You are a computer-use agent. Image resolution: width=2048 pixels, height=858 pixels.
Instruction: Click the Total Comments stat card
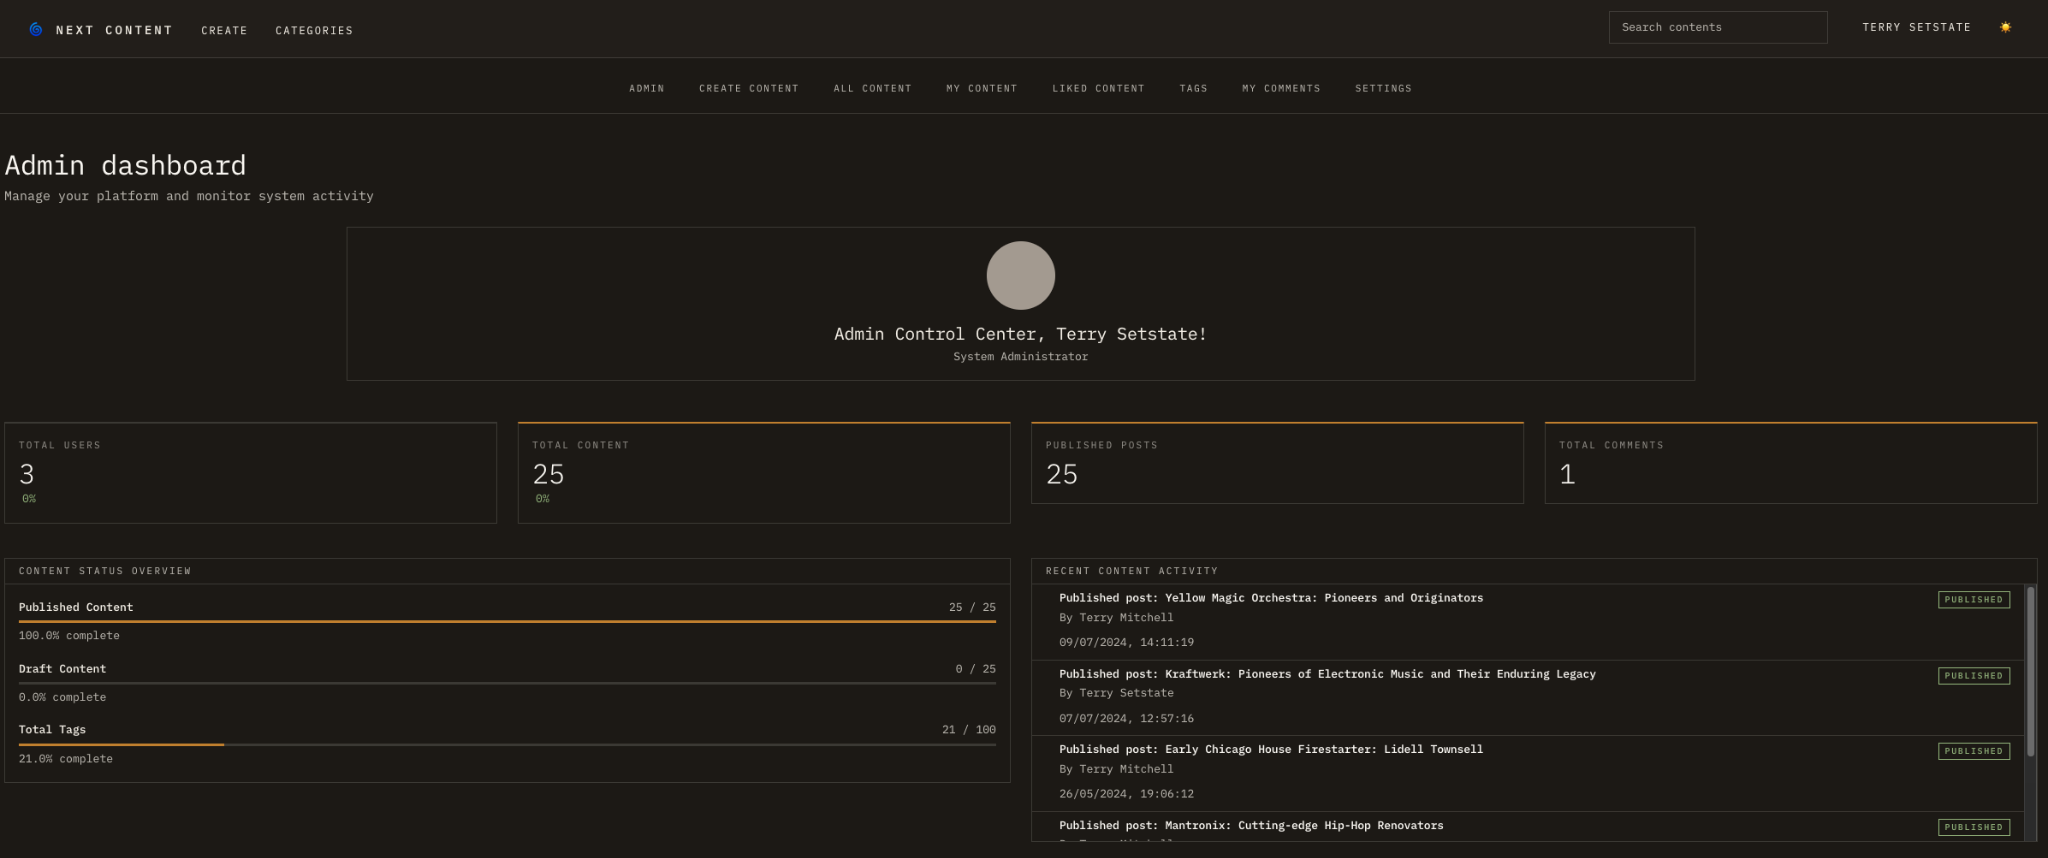pyautogui.click(x=1791, y=462)
